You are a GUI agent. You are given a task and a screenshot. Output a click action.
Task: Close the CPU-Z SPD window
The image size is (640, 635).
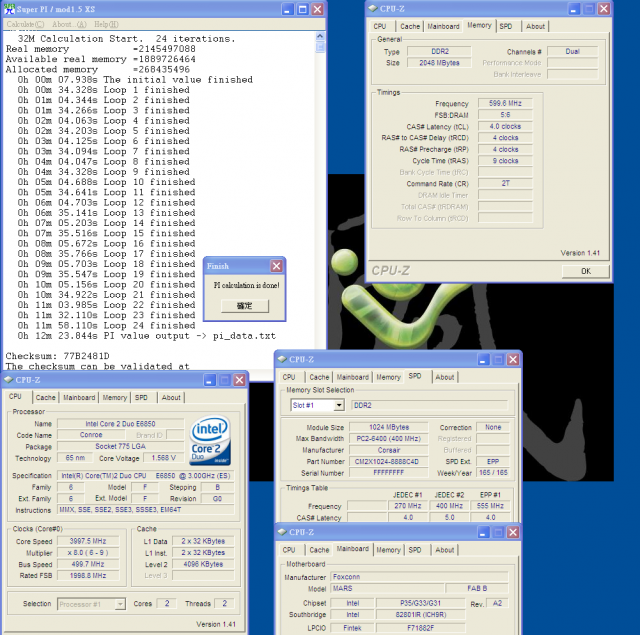pos(513,359)
